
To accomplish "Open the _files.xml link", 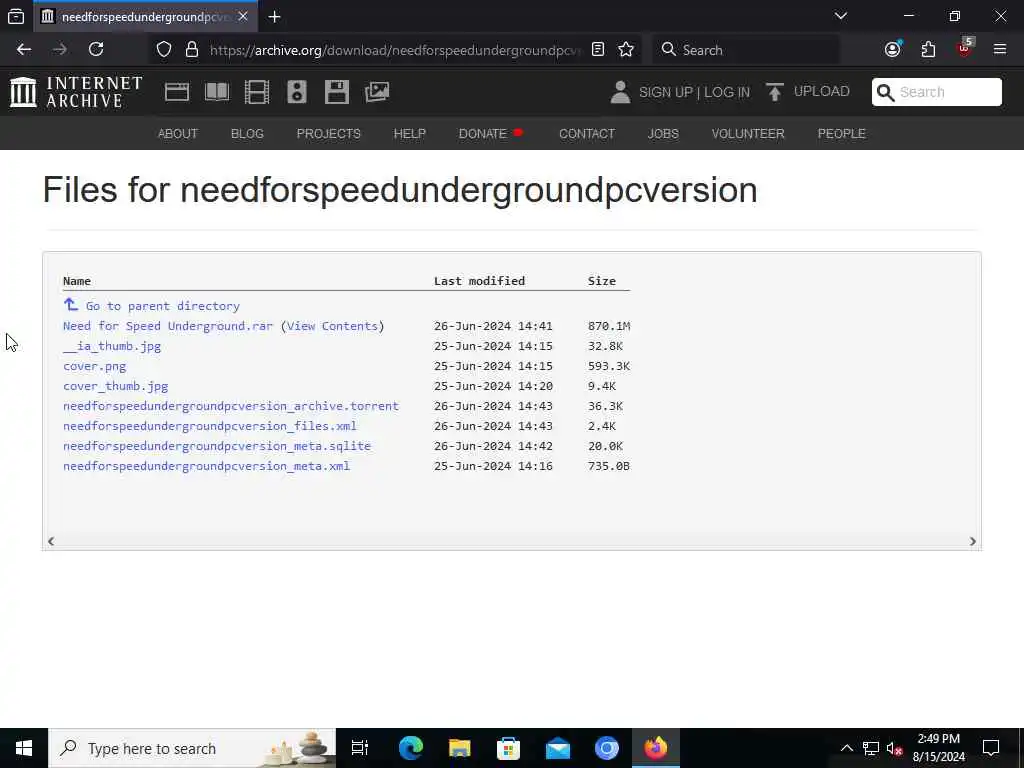I will [x=210, y=426].
